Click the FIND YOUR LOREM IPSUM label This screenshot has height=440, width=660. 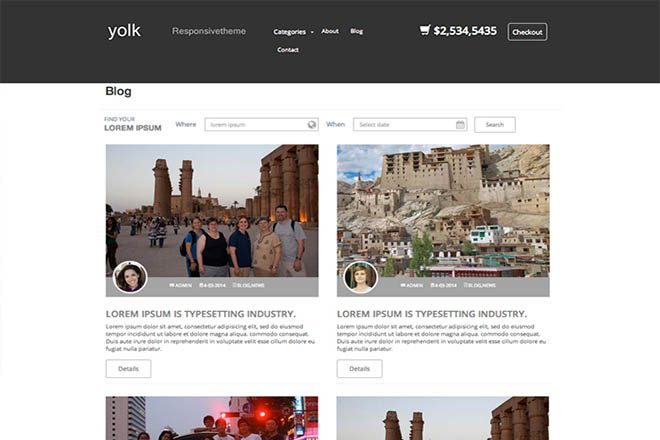(x=133, y=124)
